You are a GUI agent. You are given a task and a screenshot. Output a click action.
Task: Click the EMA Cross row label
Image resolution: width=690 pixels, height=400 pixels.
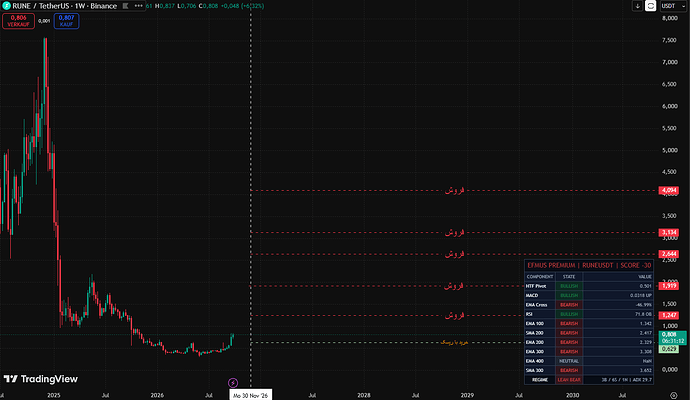click(x=536, y=305)
